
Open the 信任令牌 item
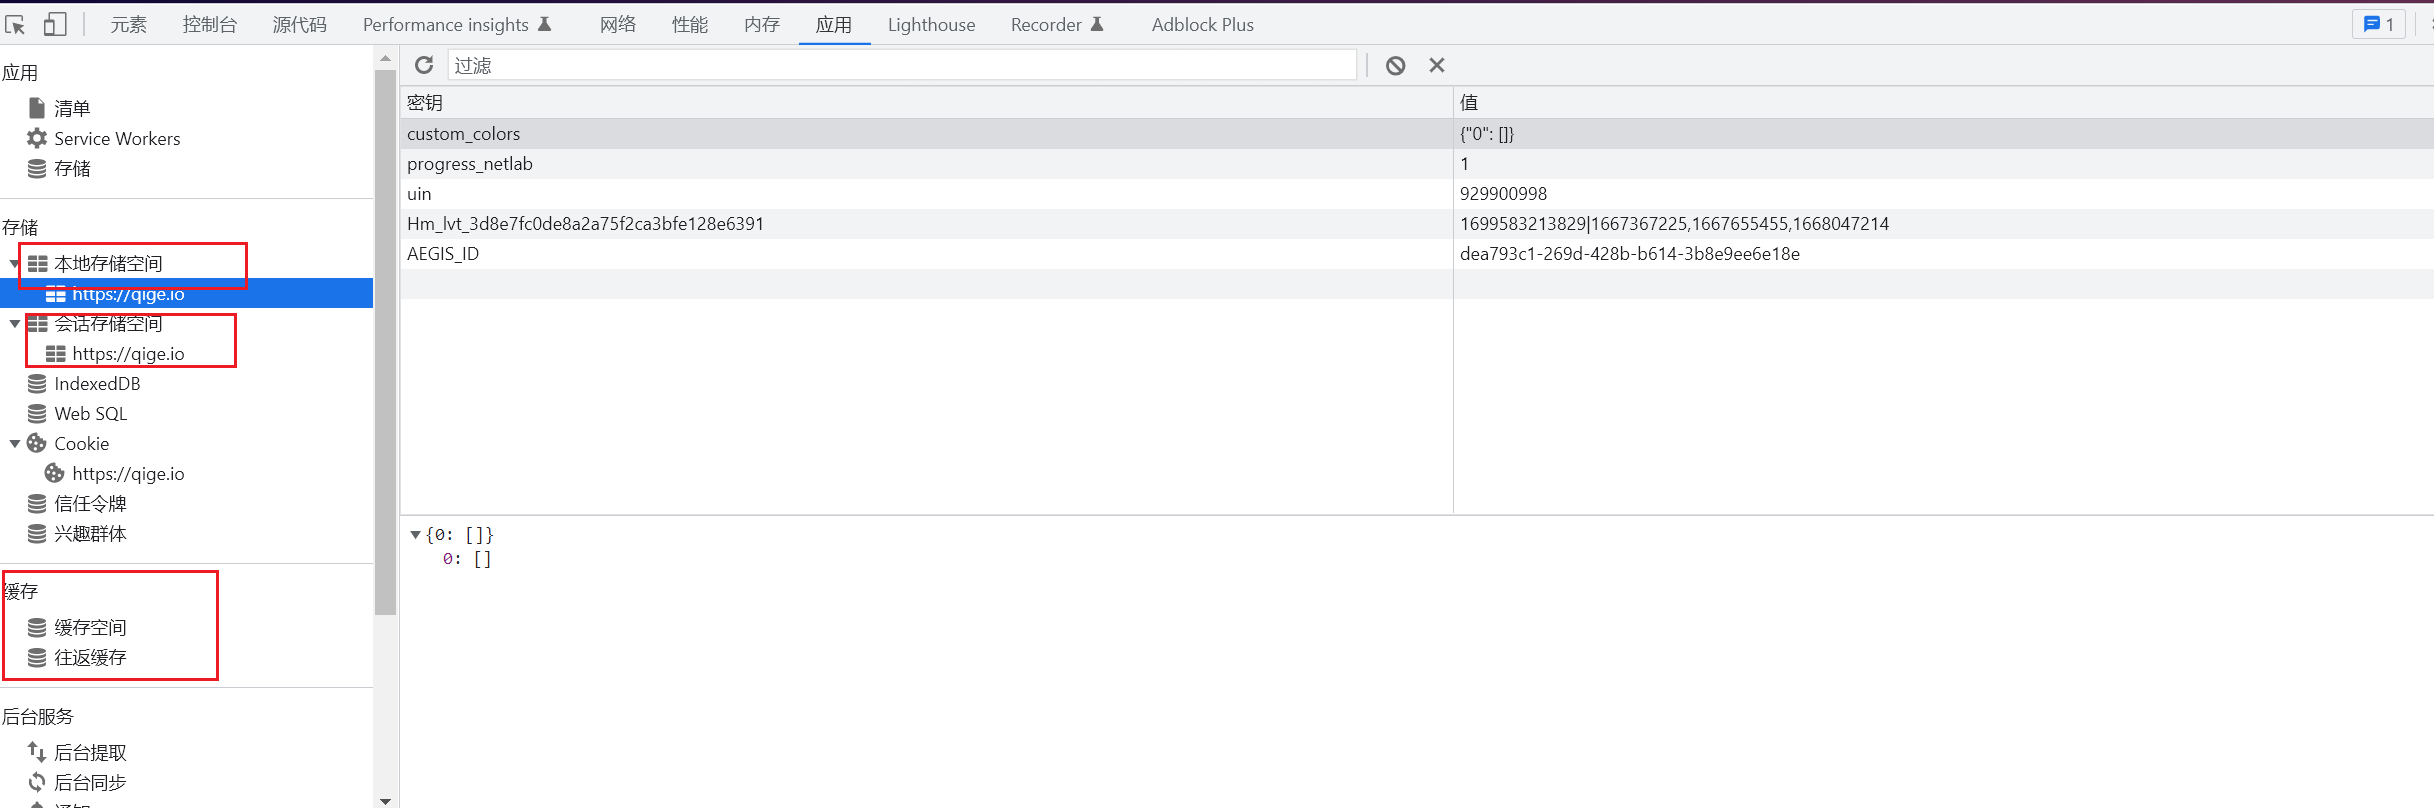pyautogui.click(x=77, y=503)
